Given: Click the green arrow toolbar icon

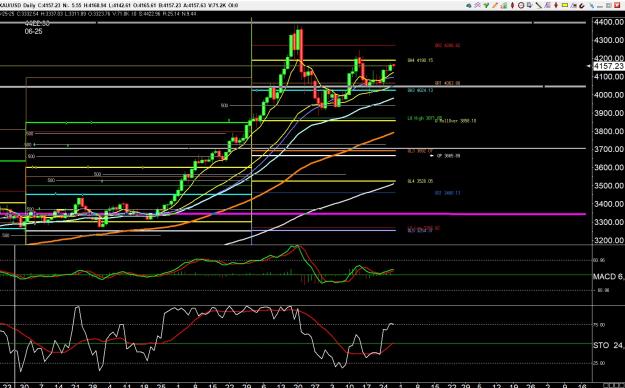Looking at the screenshot, I should pyautogui.click(x=486, y=5).
